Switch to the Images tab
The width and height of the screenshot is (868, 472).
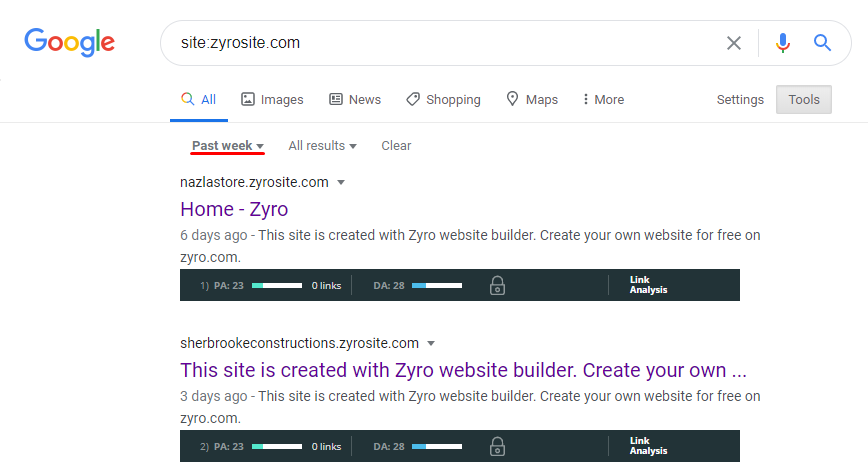tap(272, 100)
